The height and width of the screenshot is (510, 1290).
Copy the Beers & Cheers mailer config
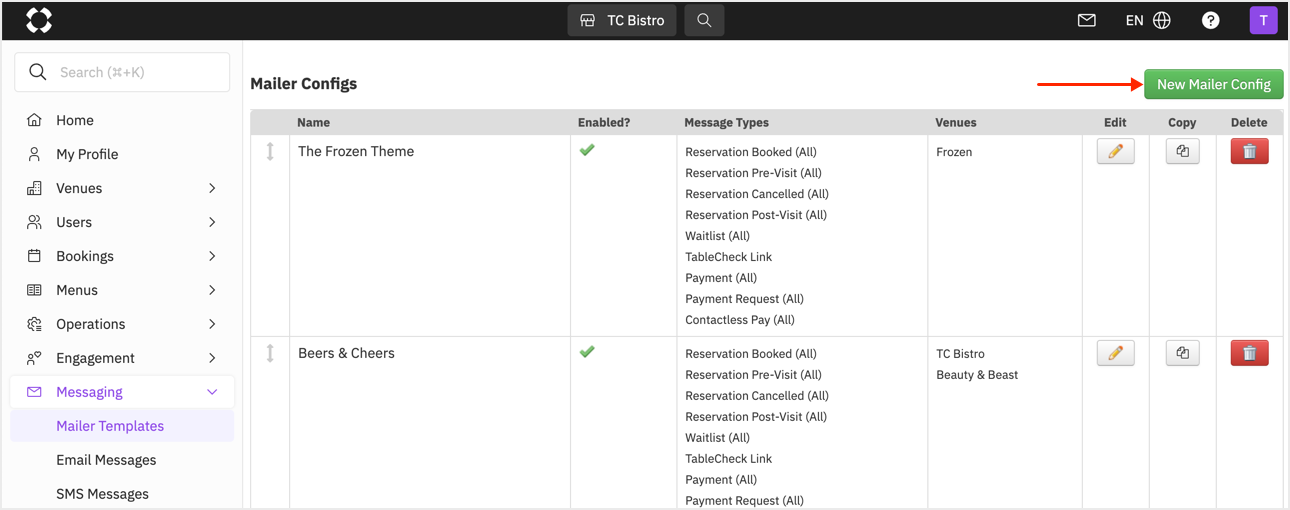pos(1182,353)
